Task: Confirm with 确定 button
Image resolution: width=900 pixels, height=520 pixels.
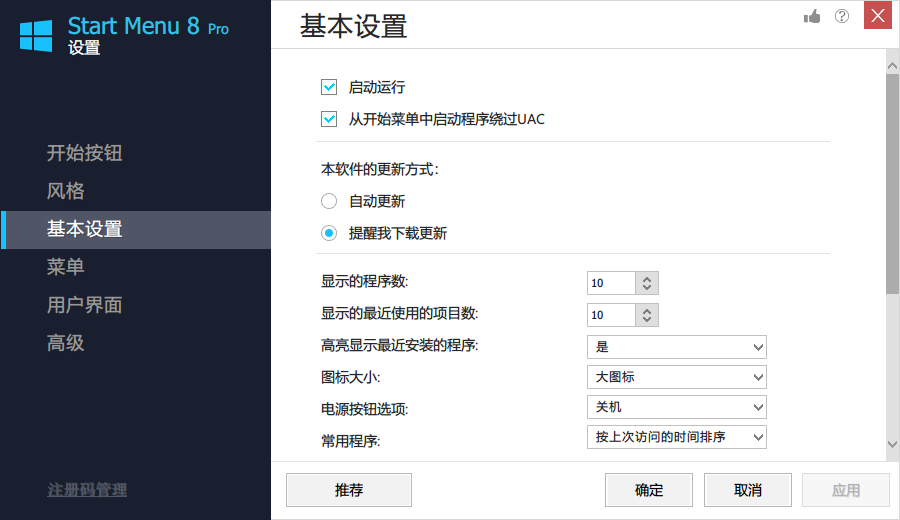Action: click(649, 490)
